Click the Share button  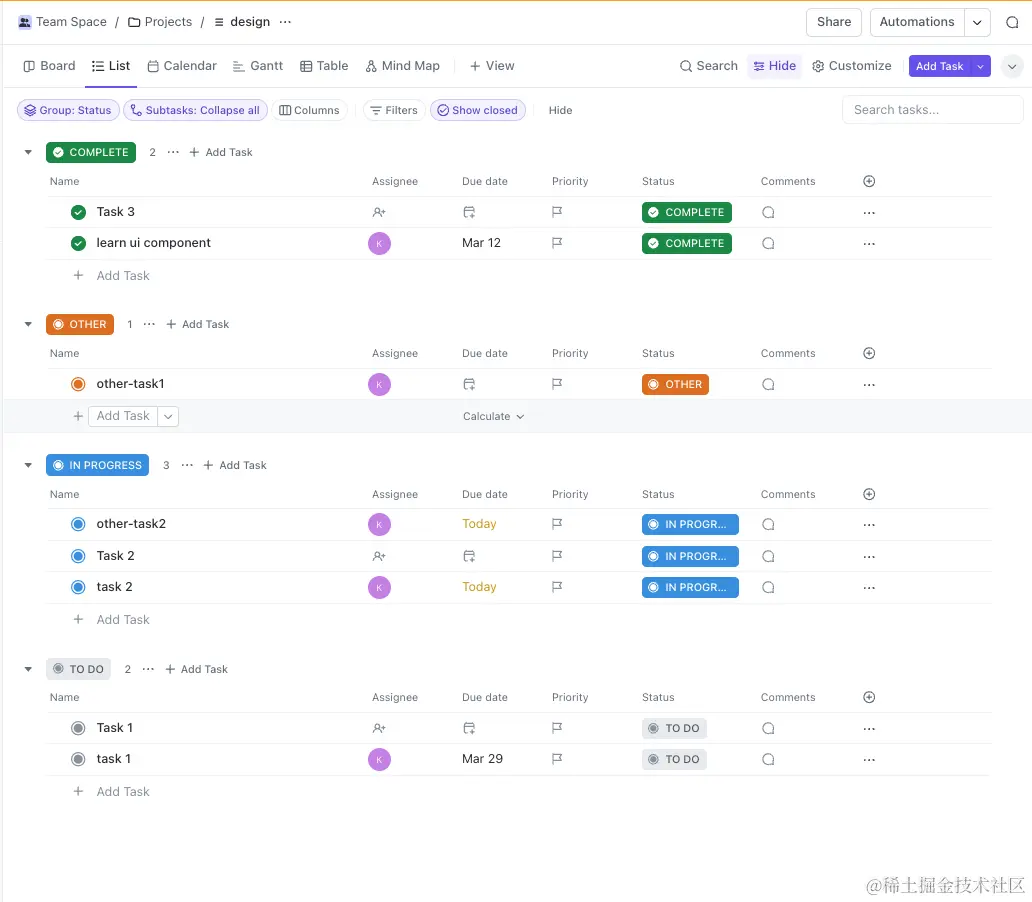tap(833, 22)
